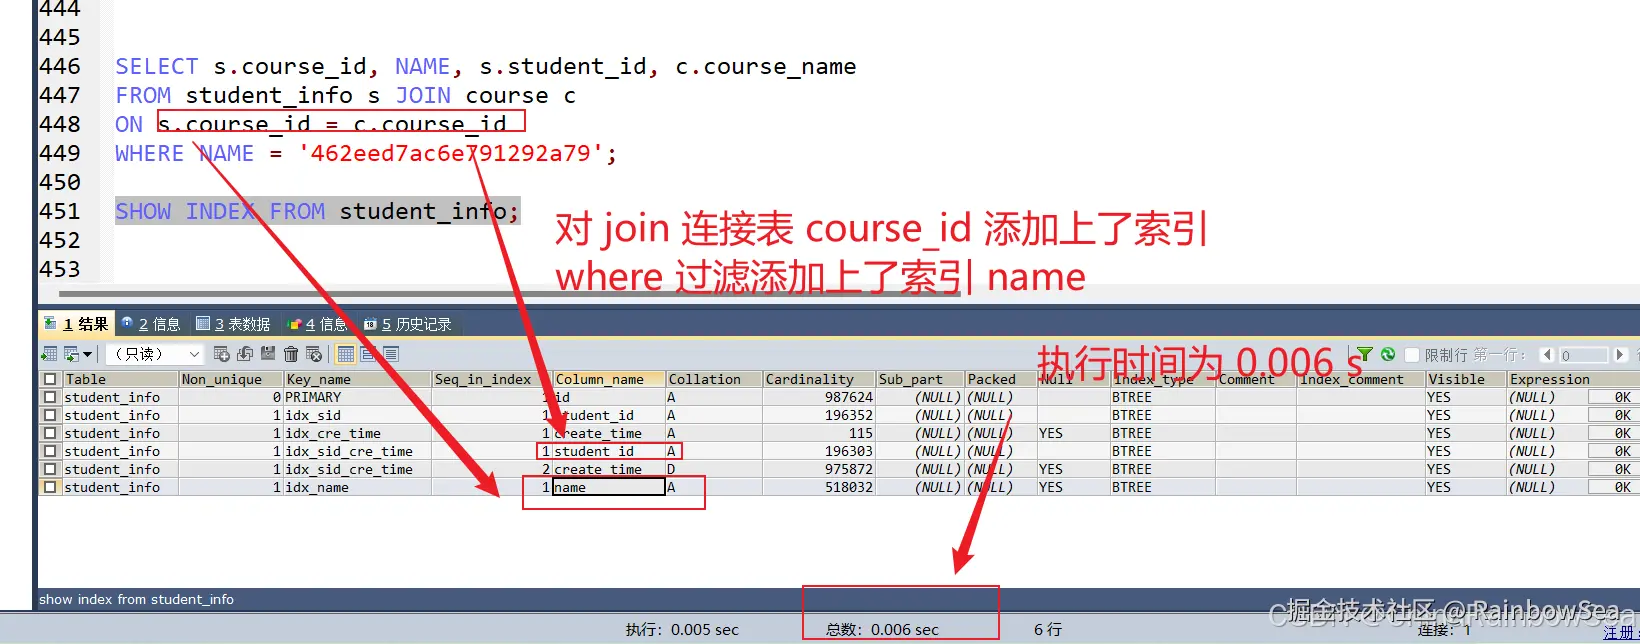1640x644 pixels.
Task: Click the next page right arrow
Action: 1620,355
